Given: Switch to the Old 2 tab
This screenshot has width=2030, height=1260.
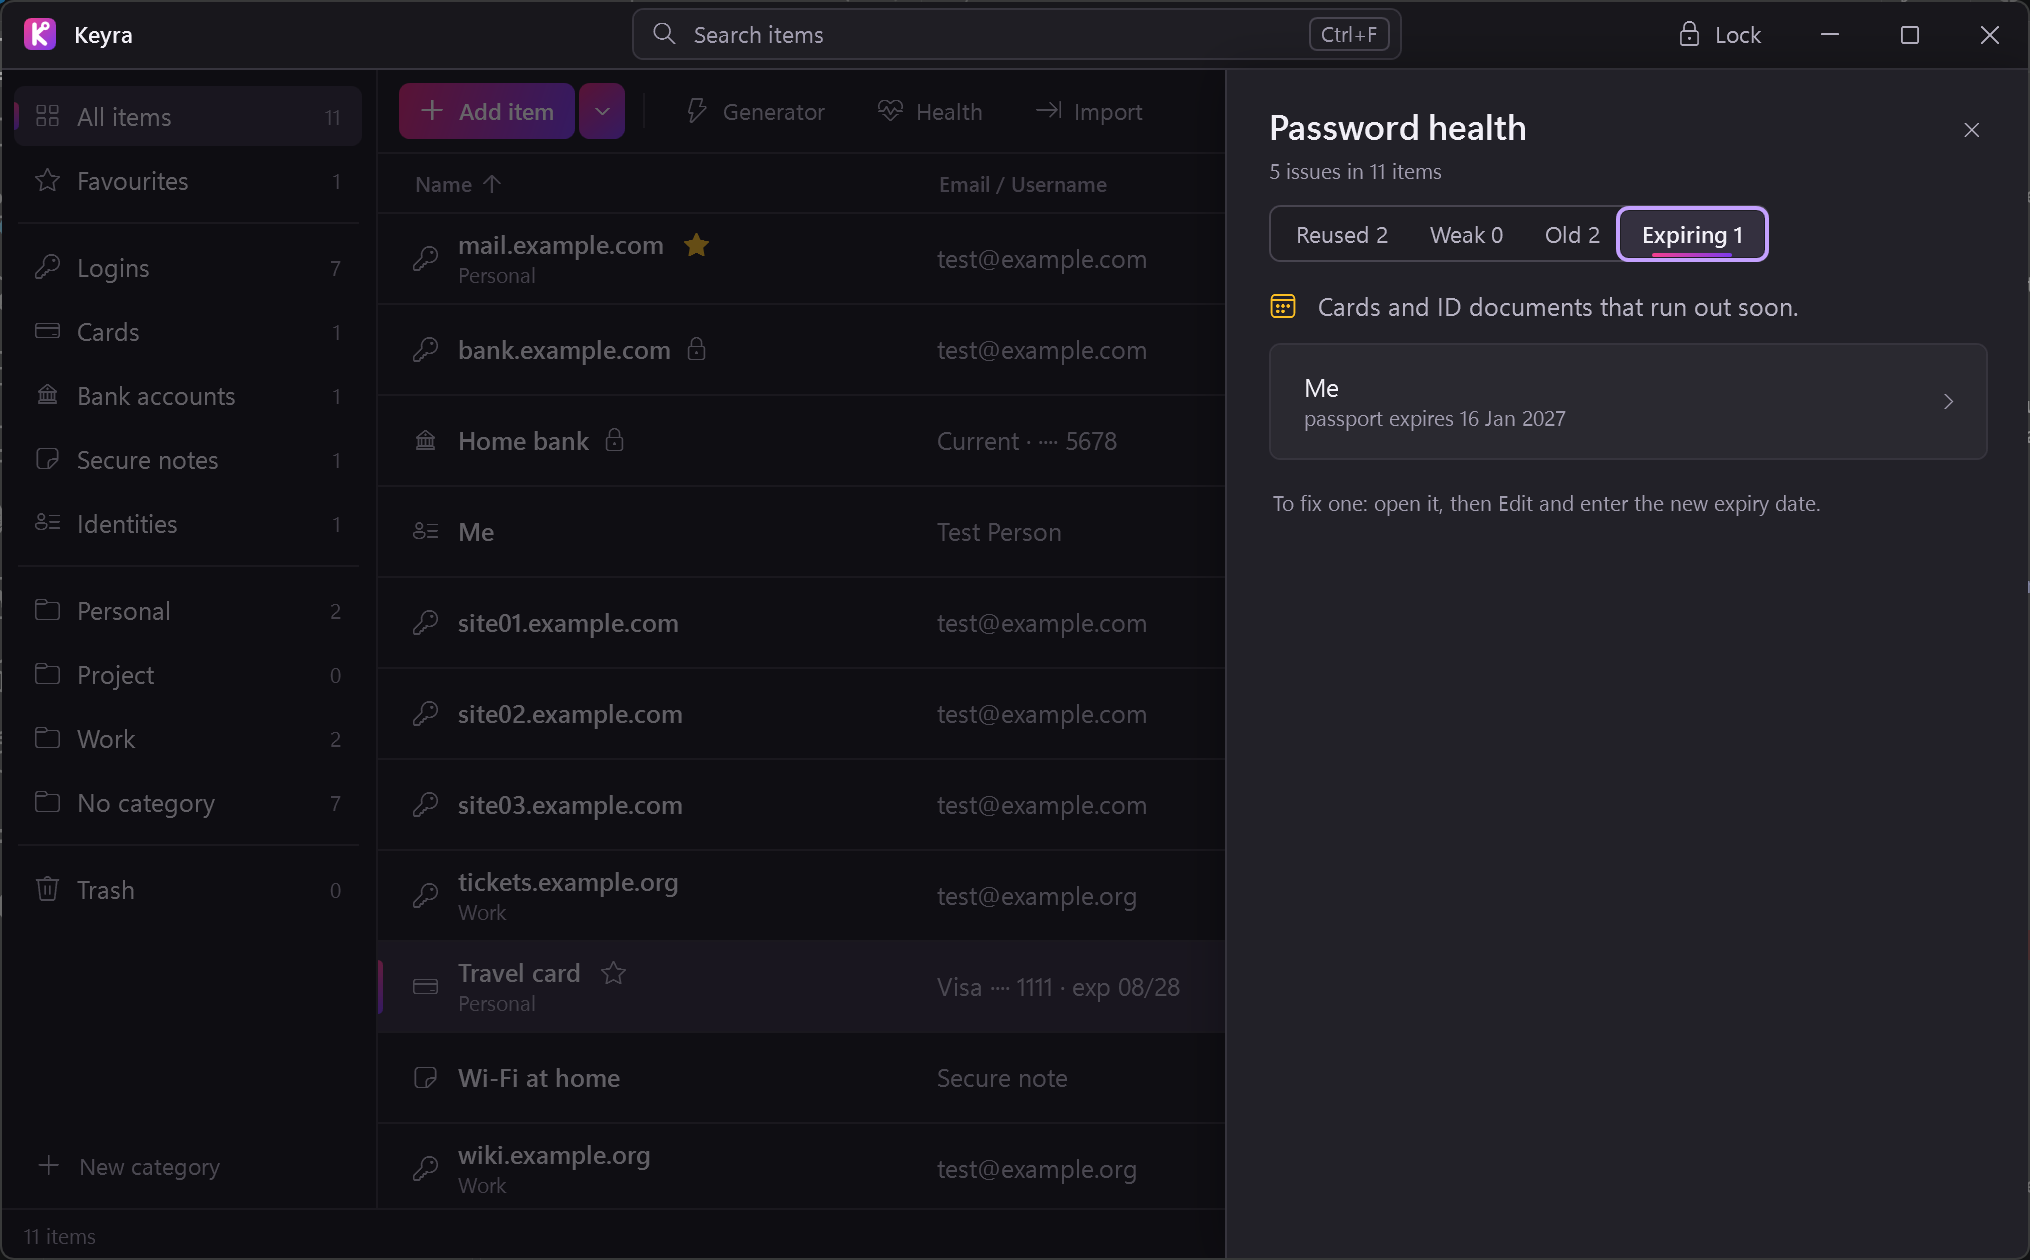Looking at the screenshot, I should 1571,235.
